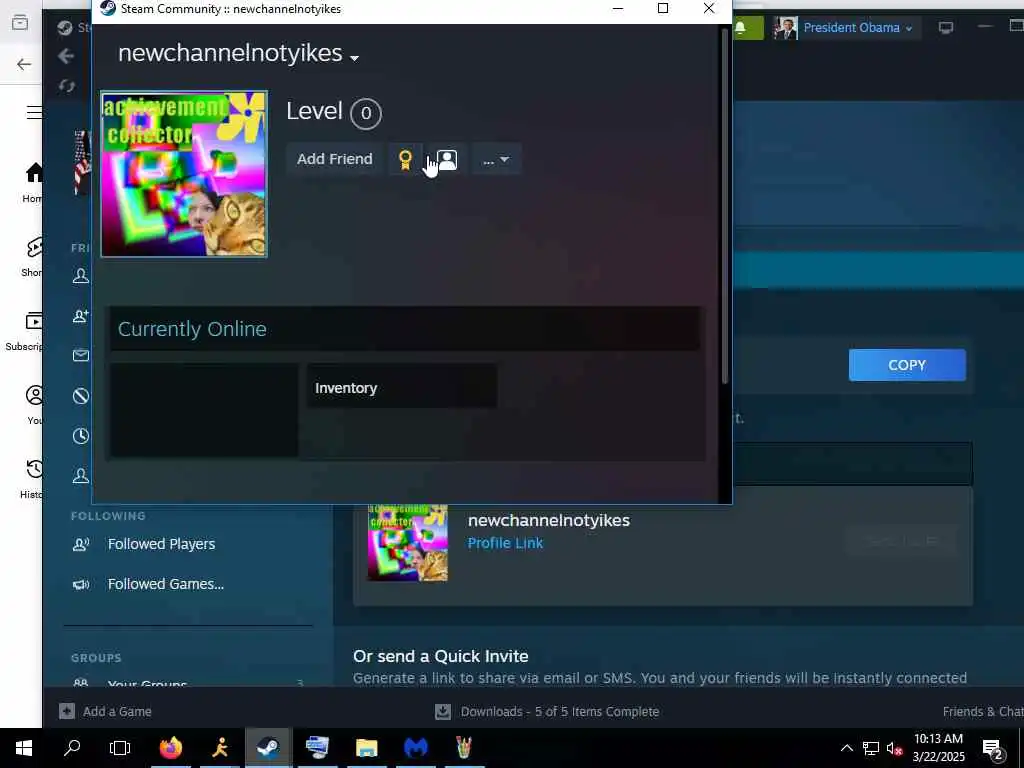Open Malwarebytes taskbar icon
The image size is (1024, 768).
click(415, 748)
